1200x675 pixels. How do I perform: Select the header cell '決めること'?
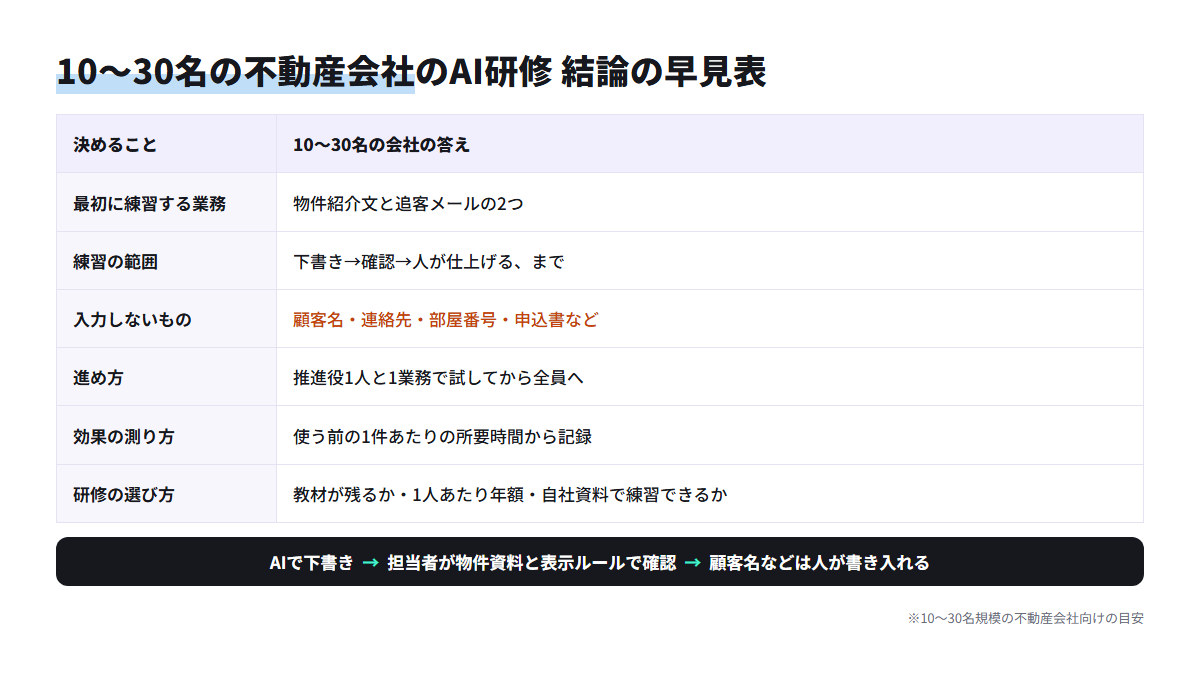click(166, 144)
